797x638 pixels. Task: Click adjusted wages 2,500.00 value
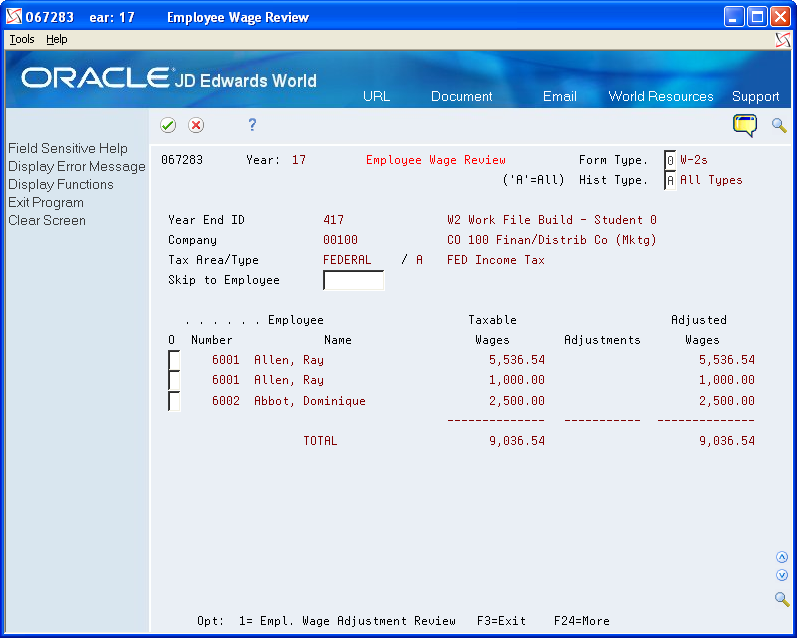[726, 401]
